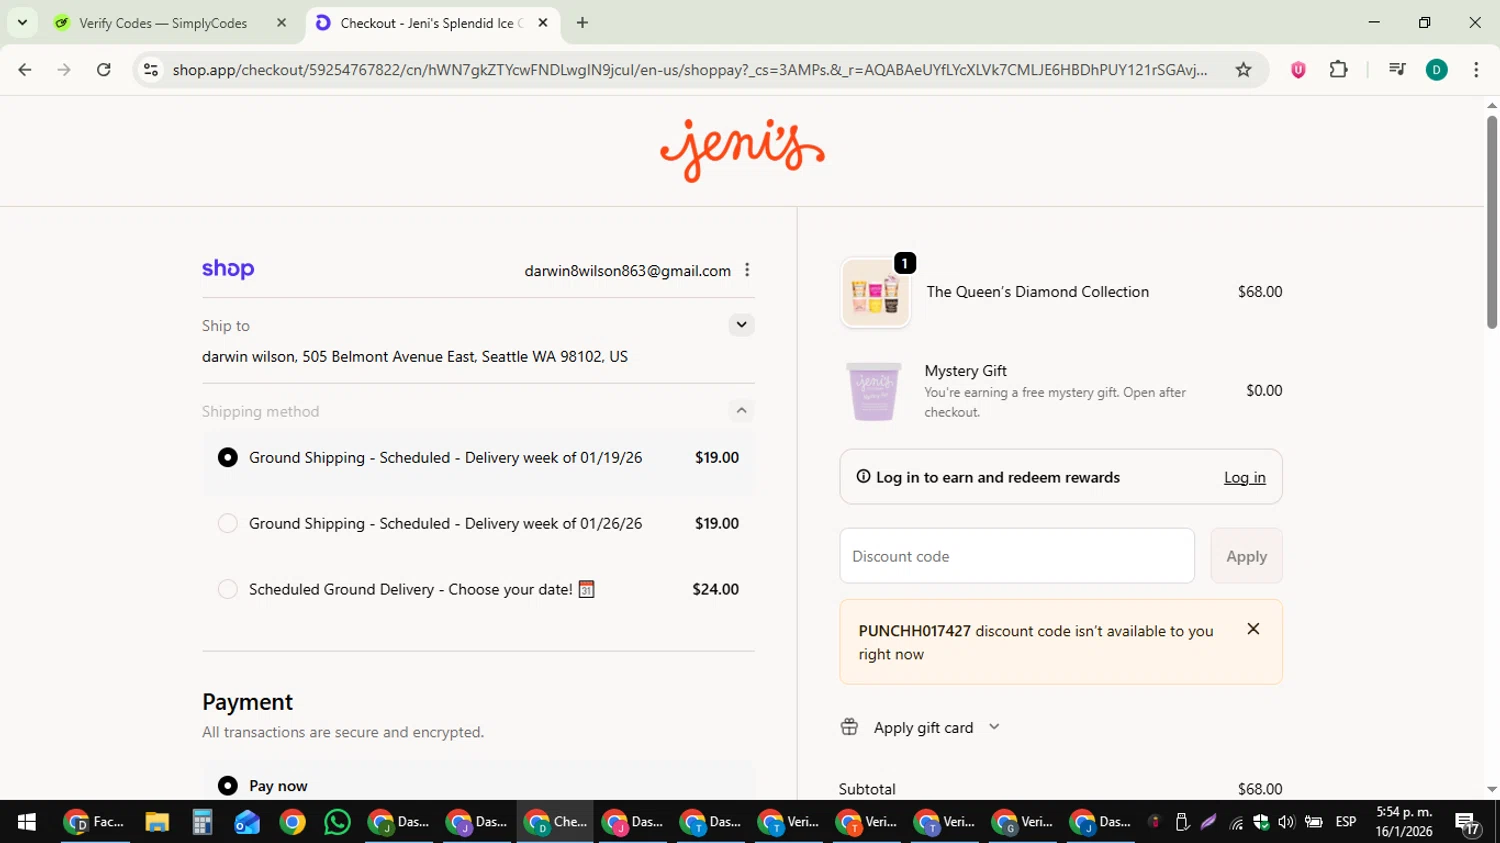Open the Chrome three-dot menu
Screen dimensions: 1500x843
[1476, 69]
